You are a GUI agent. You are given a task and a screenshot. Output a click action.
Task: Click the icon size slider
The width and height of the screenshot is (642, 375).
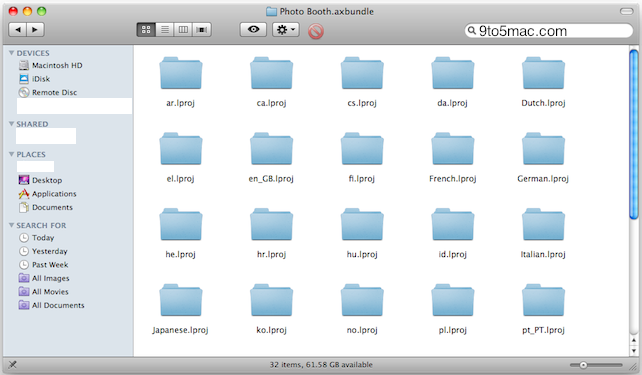tap(596, 365)
